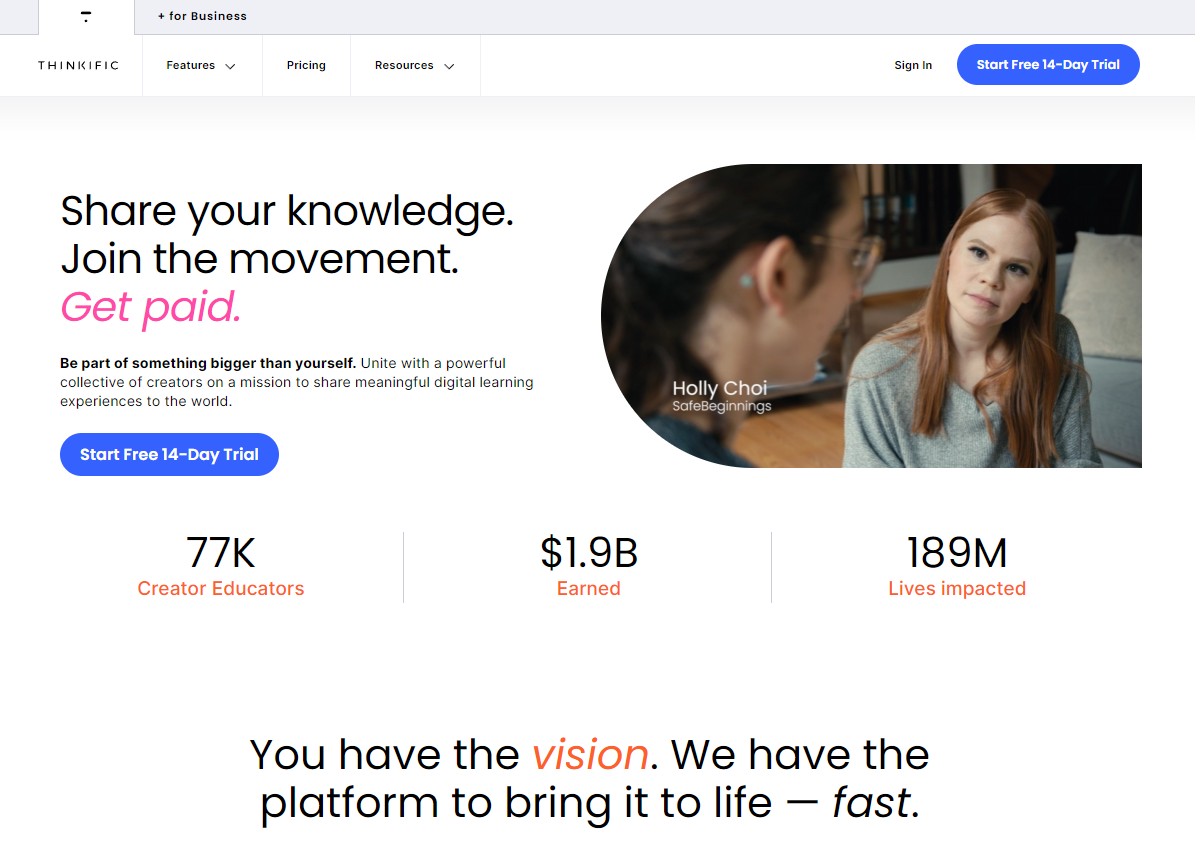Click the Holly Choi video thumbnail
This screenshot has height=861, width=1195.
pyautogui.click(x=871, y=315)
